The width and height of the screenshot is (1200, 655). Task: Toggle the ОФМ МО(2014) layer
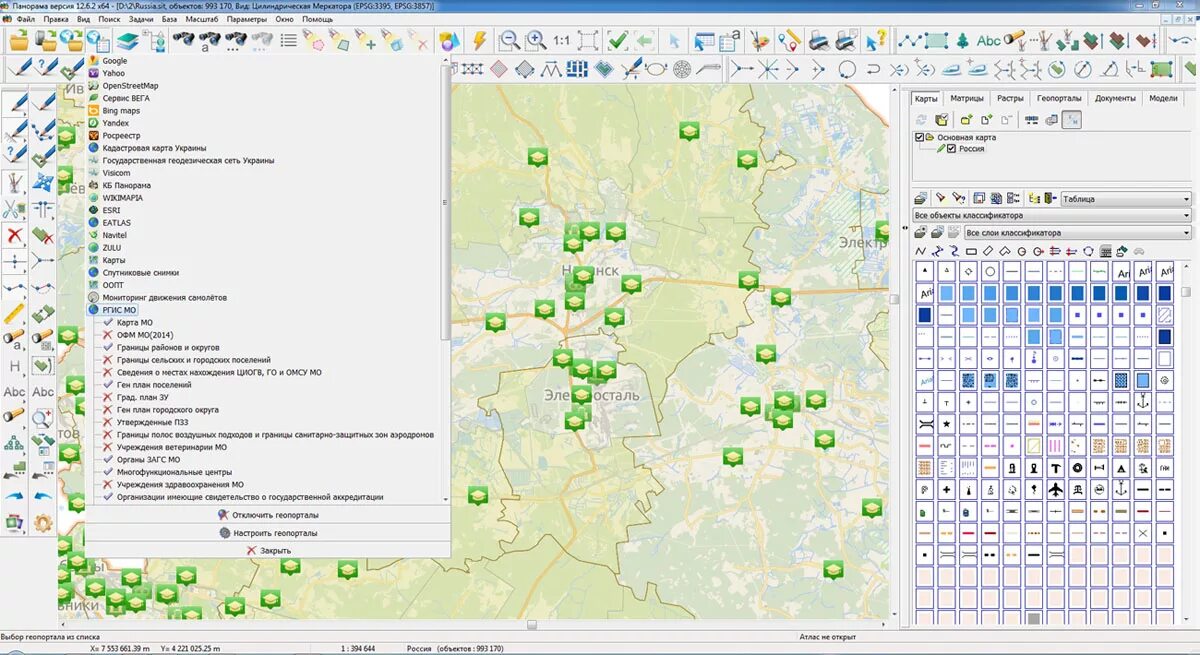pos(145,335)
